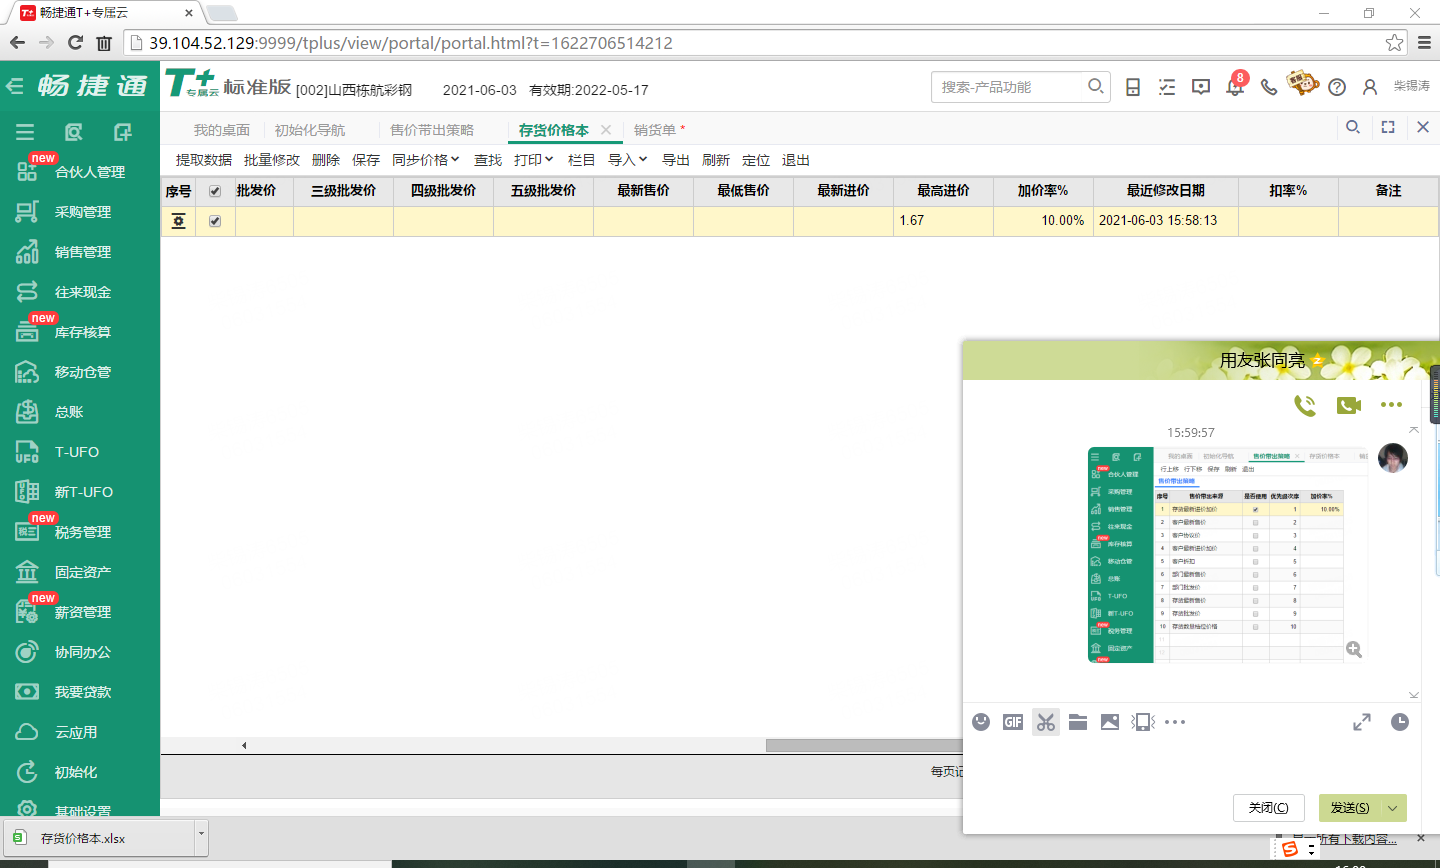This screenshot has height=868, width=1440.
Task: Click 导出 in toolbar
Action: click(x=676, y=160)
